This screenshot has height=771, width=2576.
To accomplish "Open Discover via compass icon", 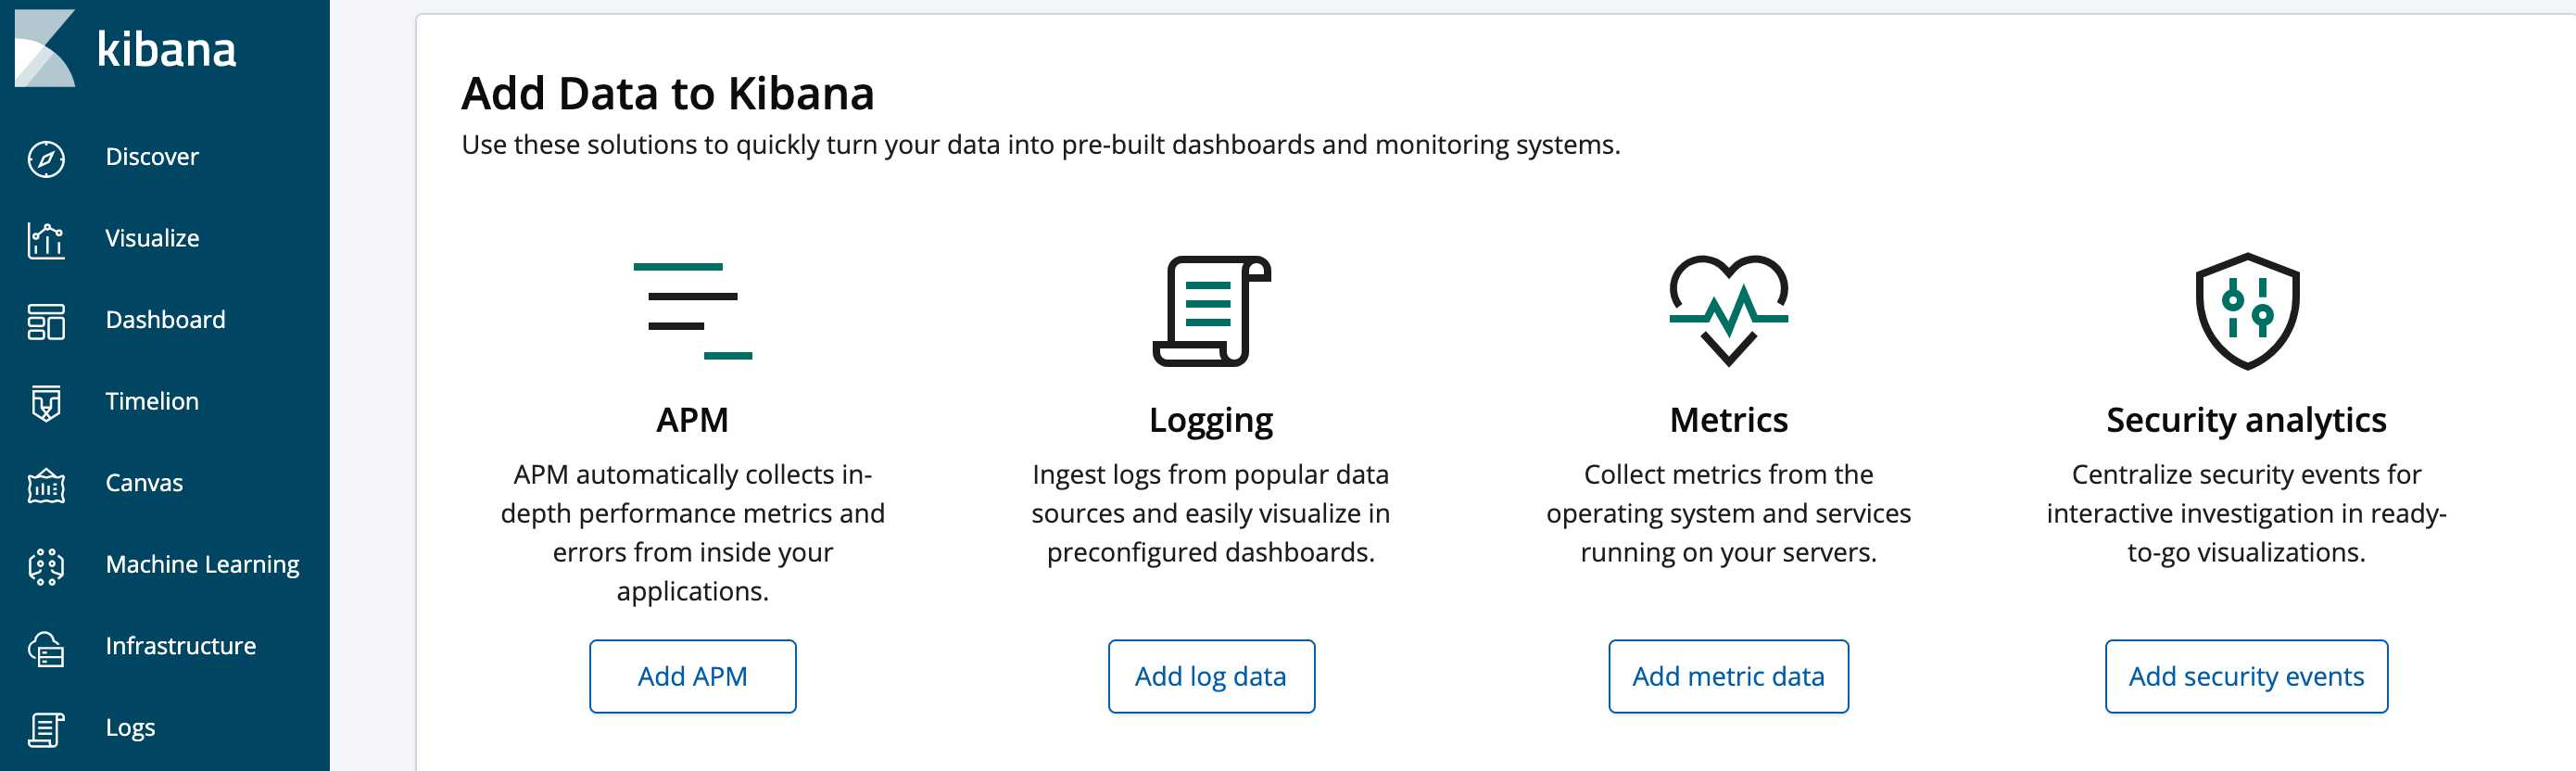I will [x=46, y=158].
